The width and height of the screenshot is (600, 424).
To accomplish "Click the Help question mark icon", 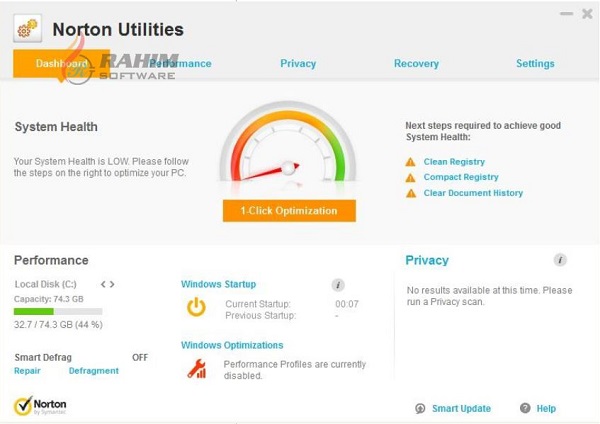I will coord(525,408).
